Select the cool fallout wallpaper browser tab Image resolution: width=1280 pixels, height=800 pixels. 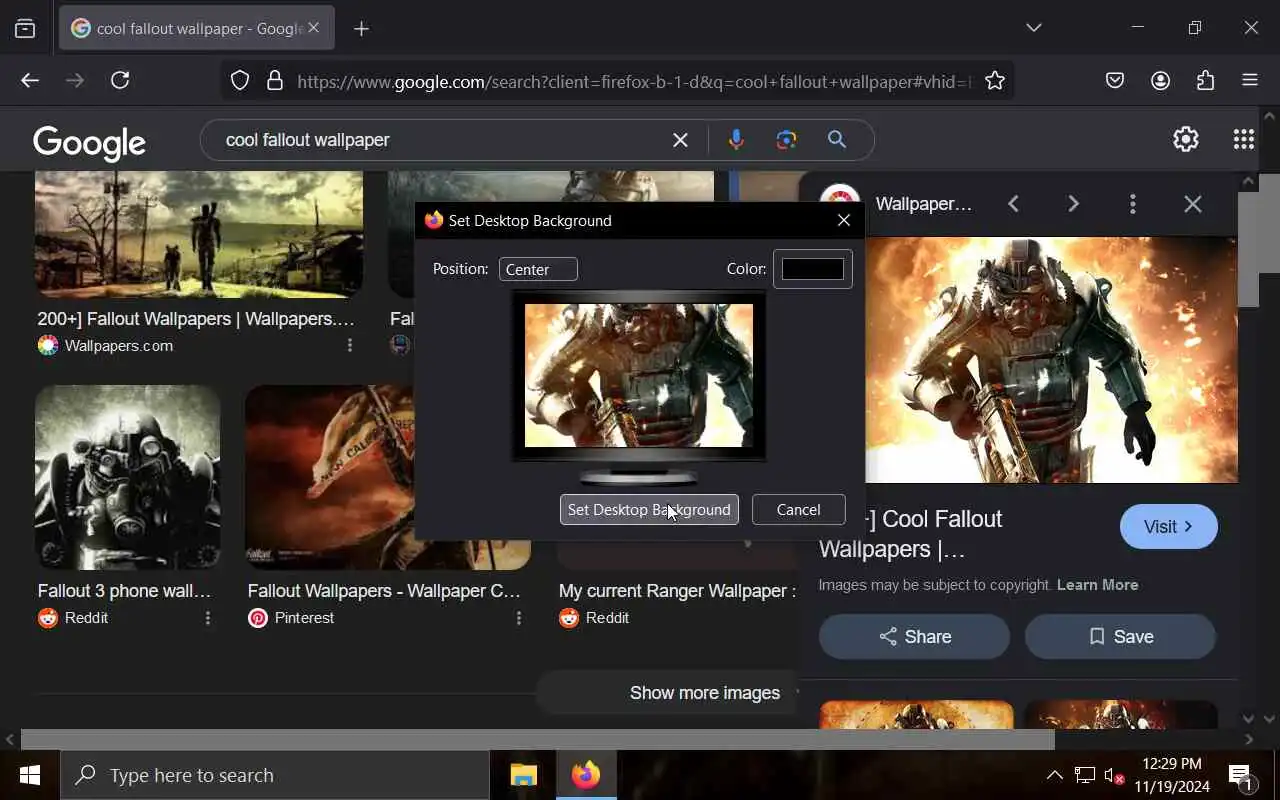click(197, 28)
